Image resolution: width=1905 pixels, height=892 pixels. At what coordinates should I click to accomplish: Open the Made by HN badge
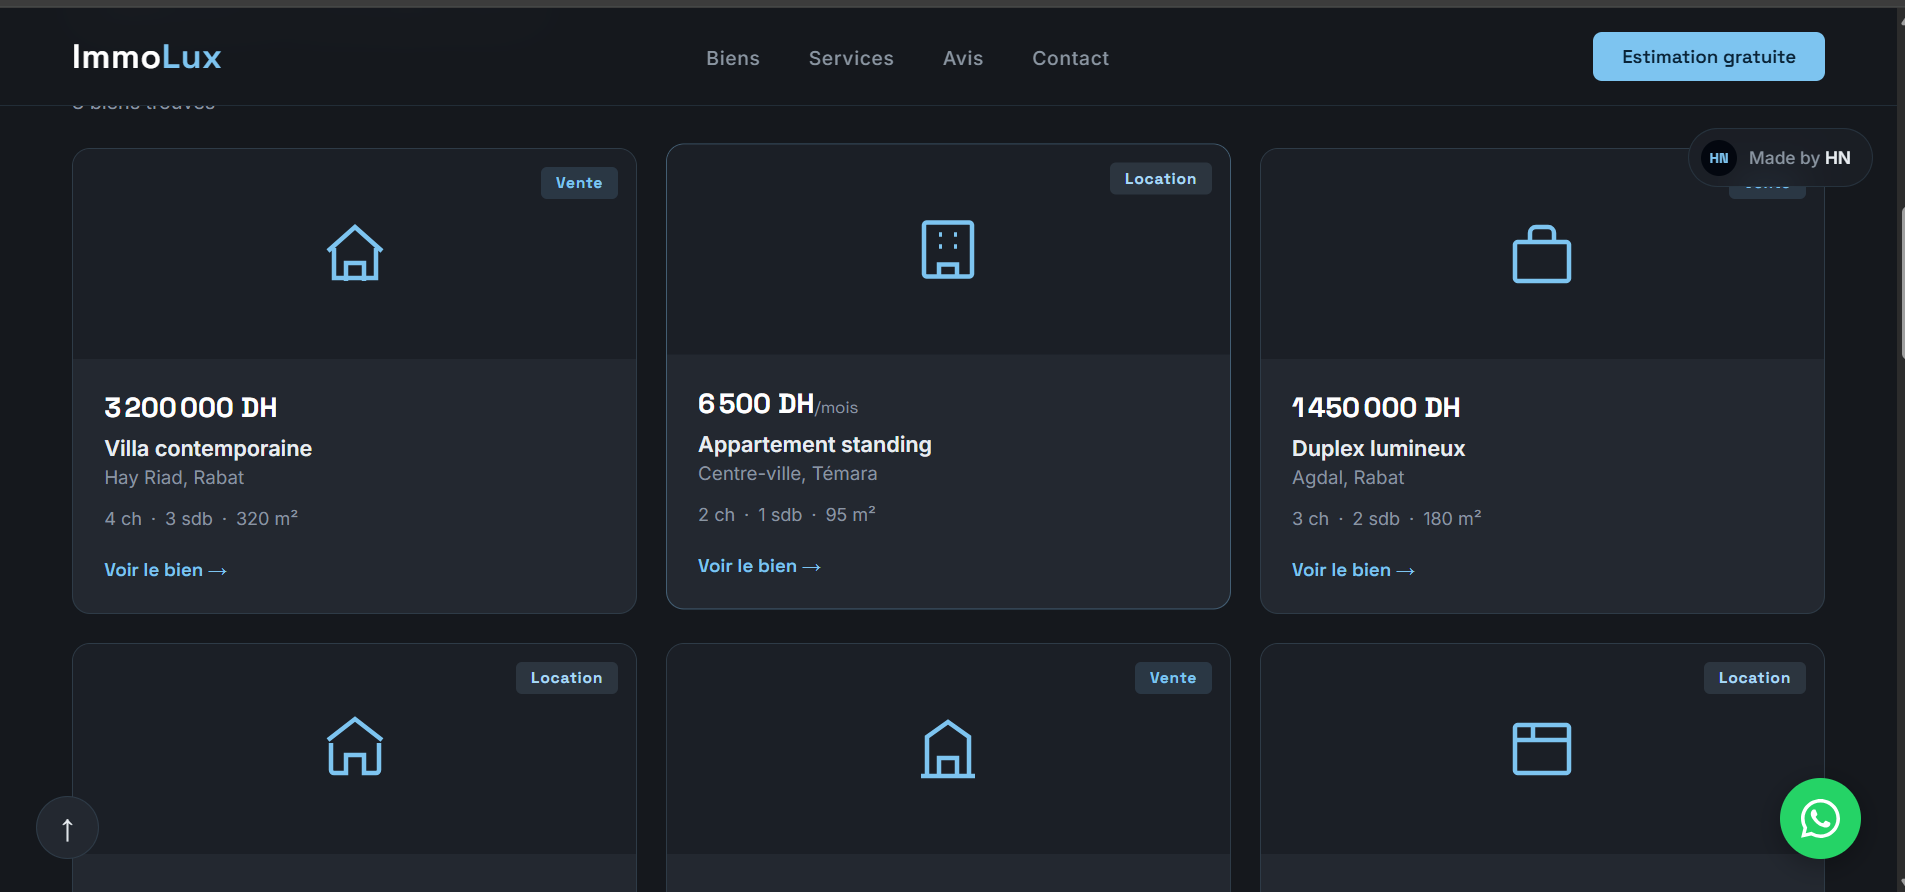(x=1780, y=158)
